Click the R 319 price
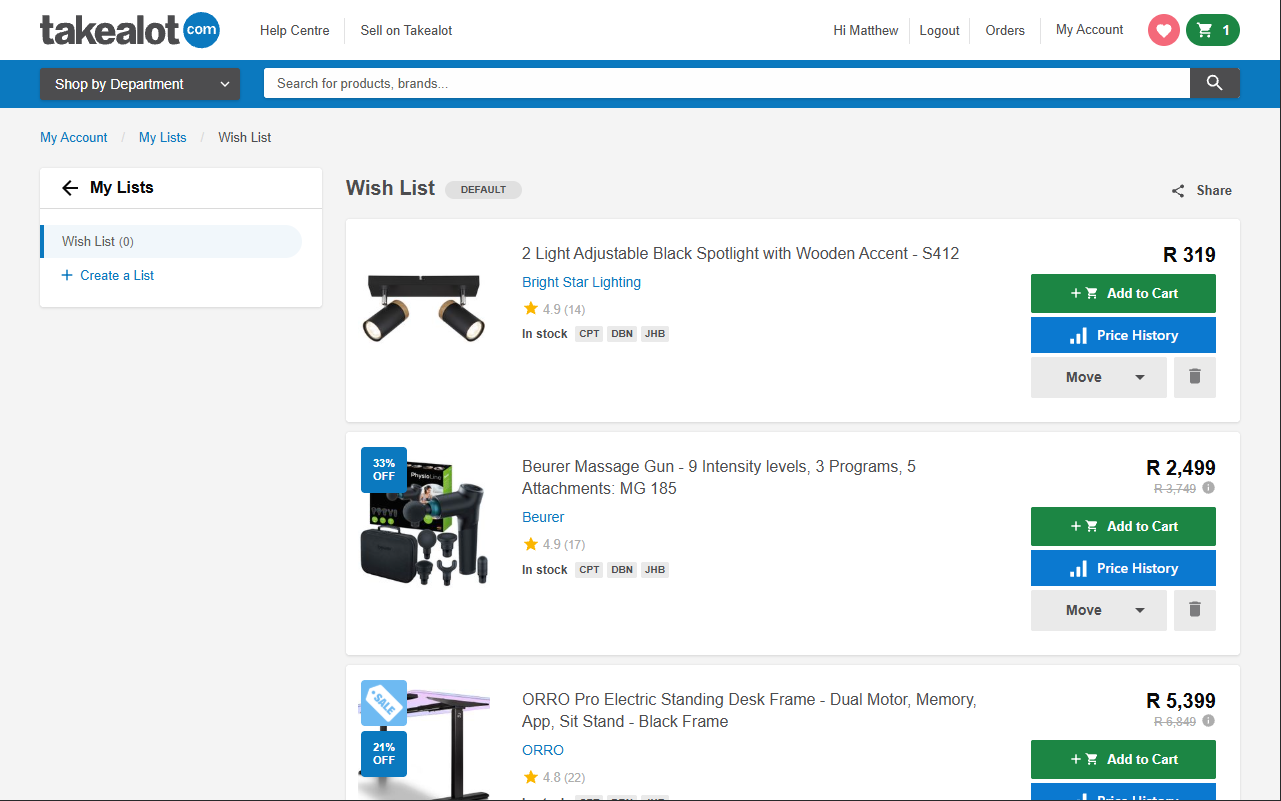This screenshot has width=1281, height=801. click(1189, 255)
